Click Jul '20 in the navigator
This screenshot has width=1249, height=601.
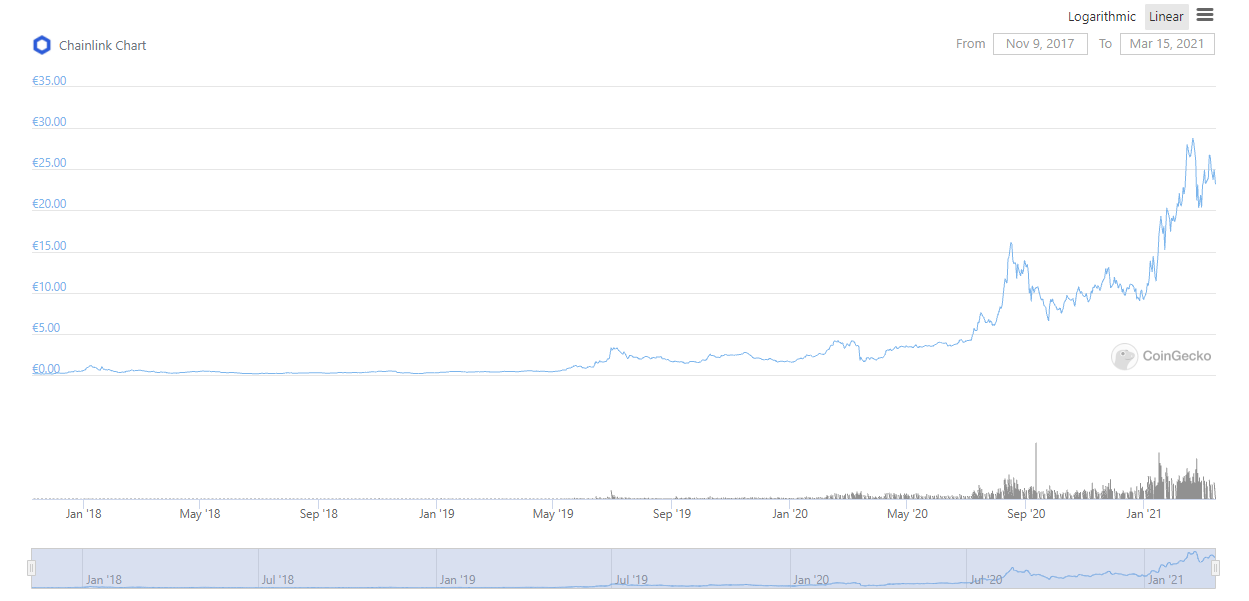(986, 579)
